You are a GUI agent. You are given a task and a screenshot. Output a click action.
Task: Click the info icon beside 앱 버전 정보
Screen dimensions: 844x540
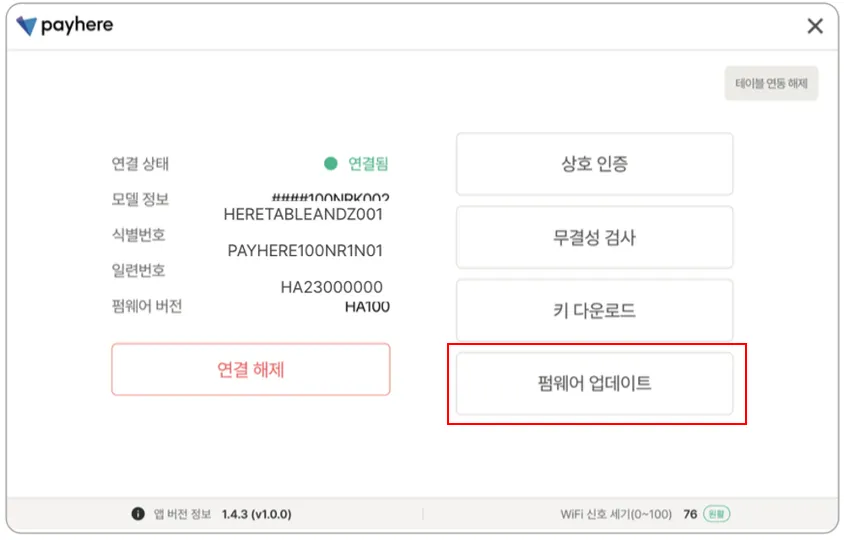(x=138, y=514)
